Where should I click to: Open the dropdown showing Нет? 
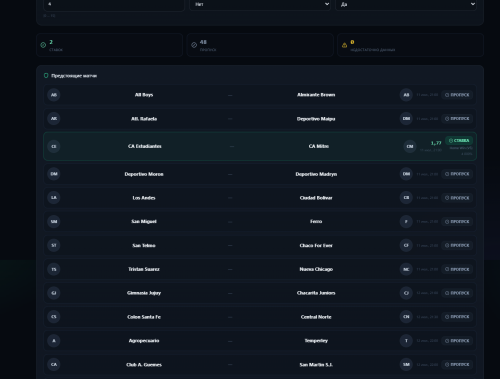point(260,4)
